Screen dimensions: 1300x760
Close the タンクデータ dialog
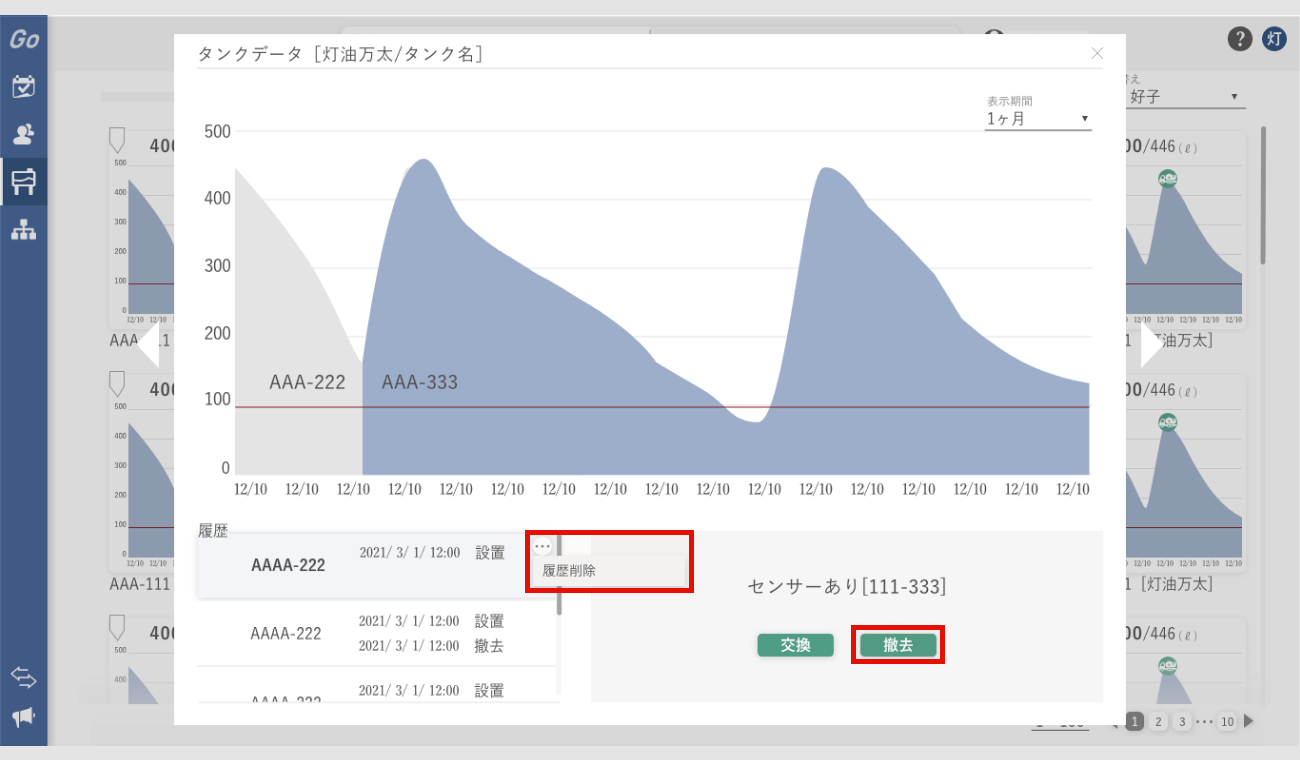(1097, 53)
